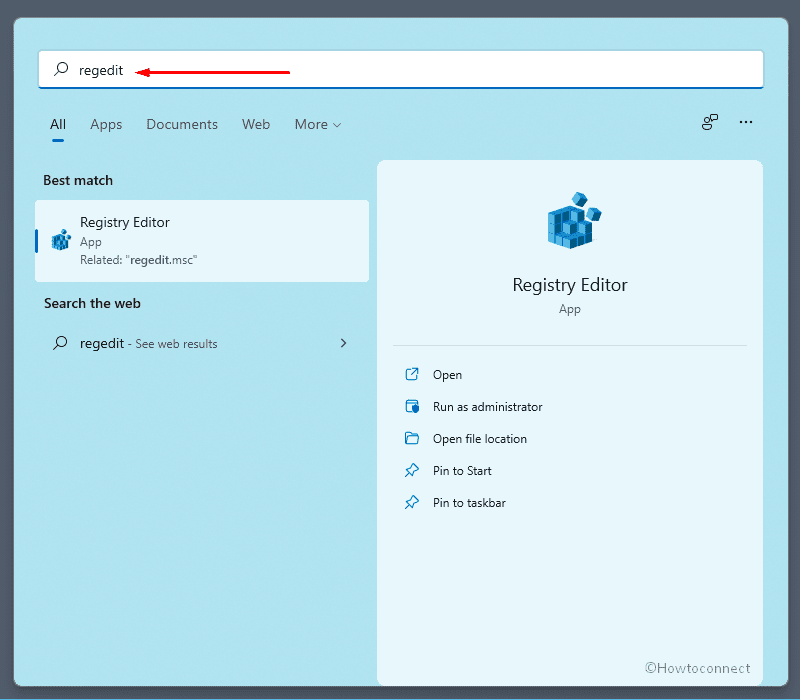Click the Related "regedit.msc" text
Viewport: 800px width, 700px height.
(138, 260)
